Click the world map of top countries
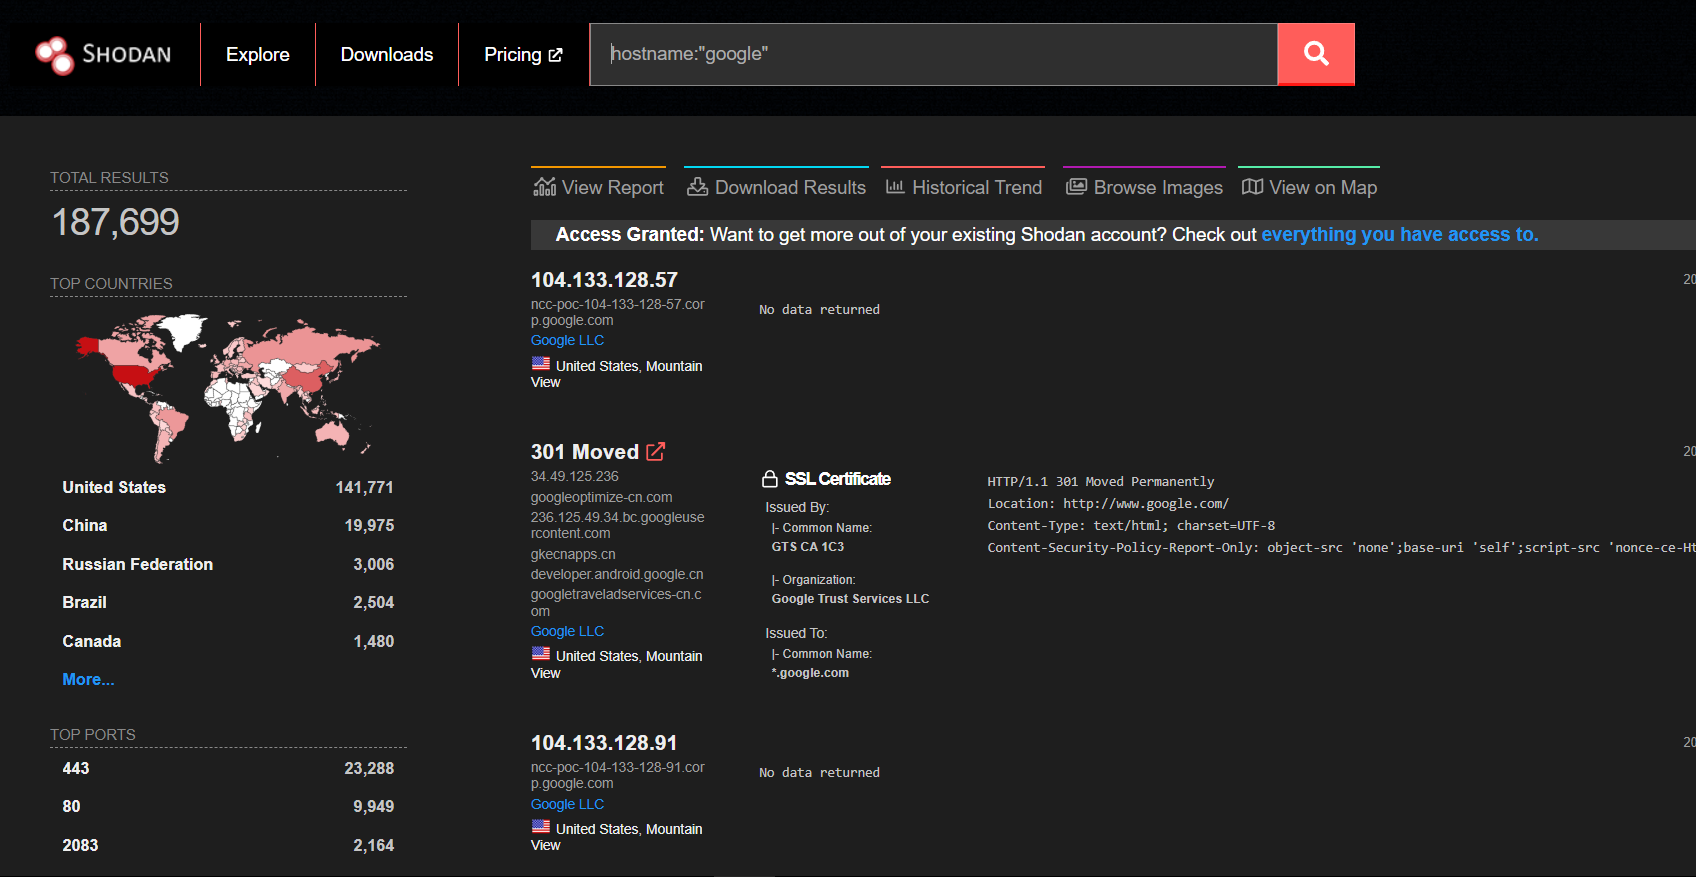The width and height of the screenshot is (1696, 877). [228, 387]
